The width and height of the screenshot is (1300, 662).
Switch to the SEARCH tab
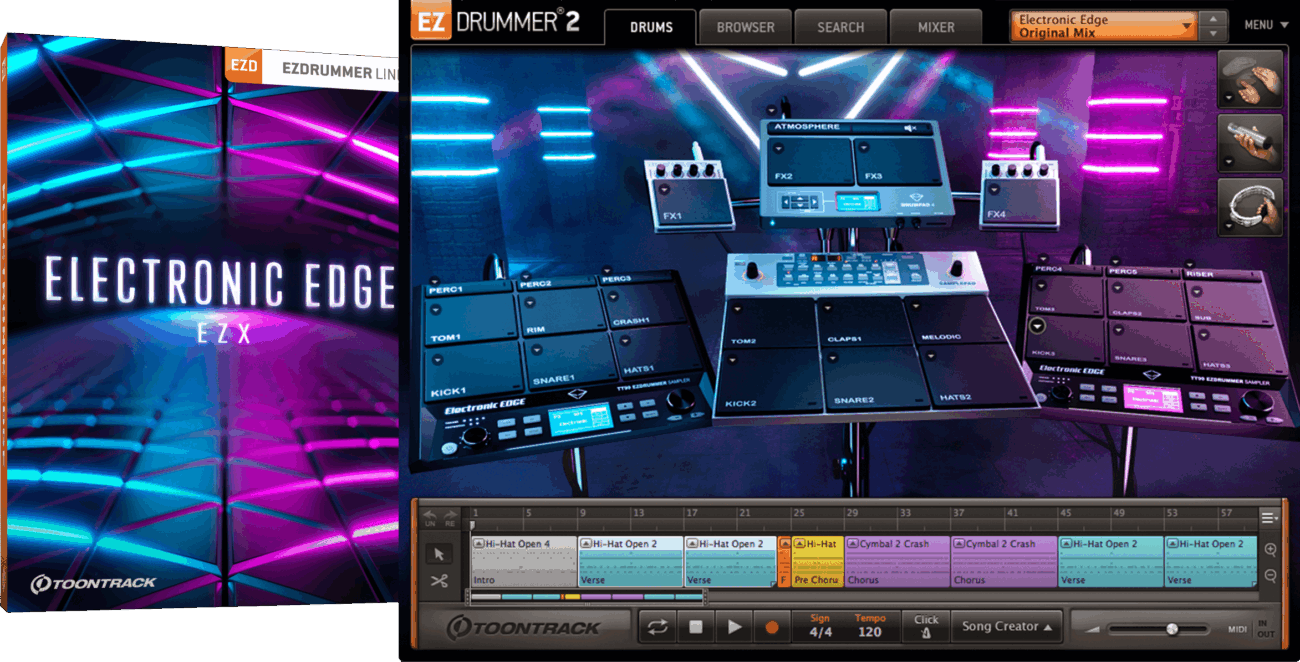click(x=841, y=27)
